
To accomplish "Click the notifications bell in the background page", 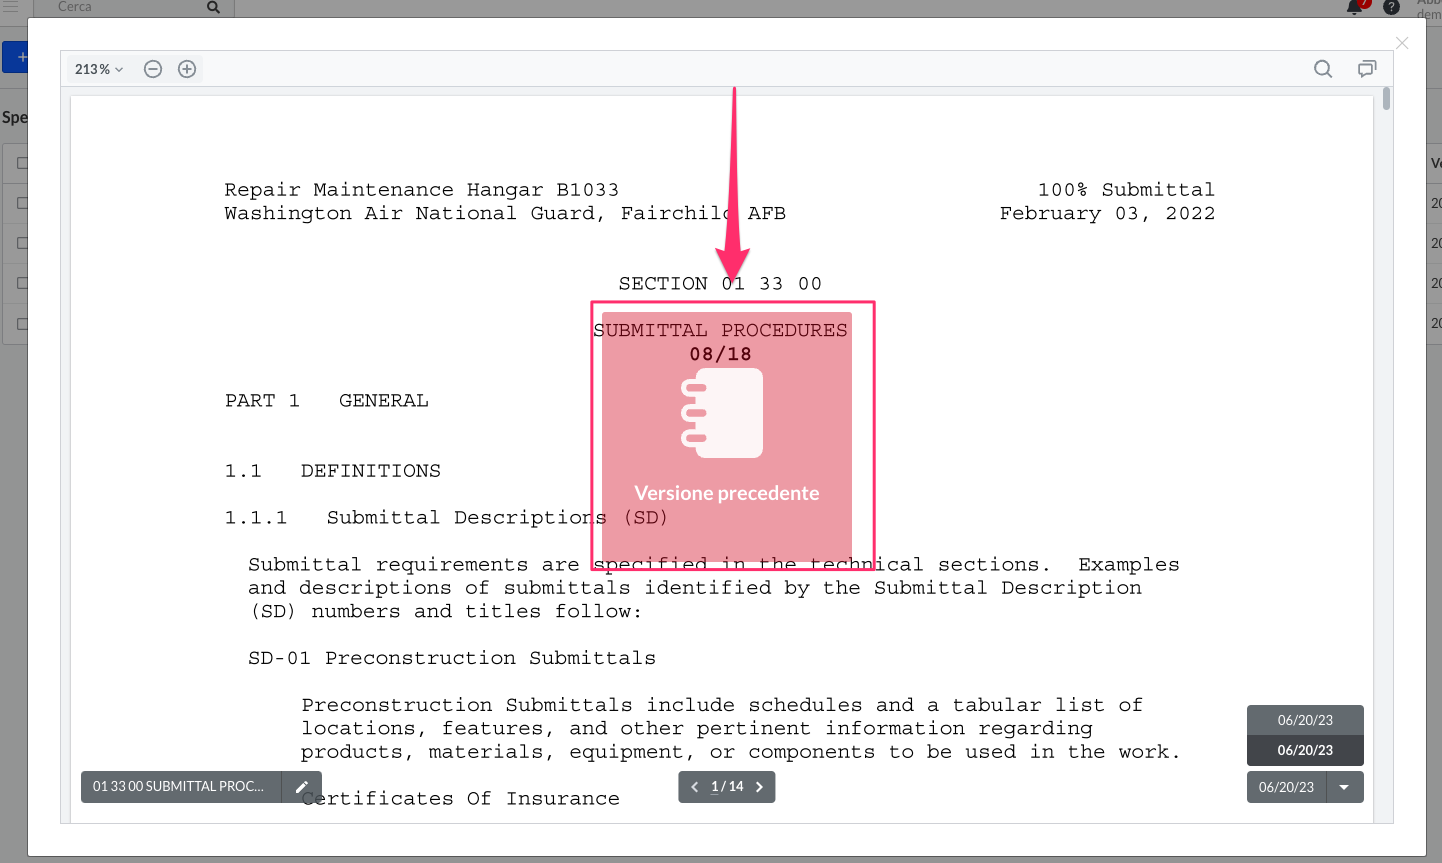I will 1355,7.
